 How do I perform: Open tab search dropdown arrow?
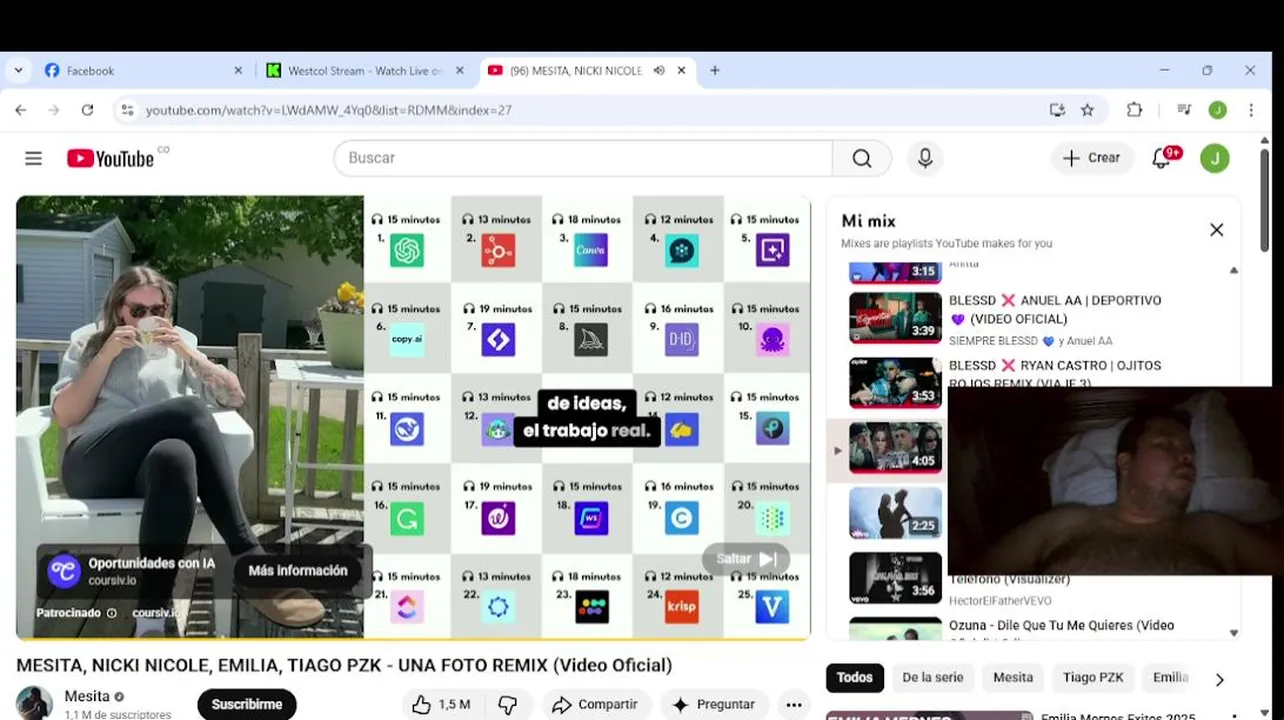point(18,70)
